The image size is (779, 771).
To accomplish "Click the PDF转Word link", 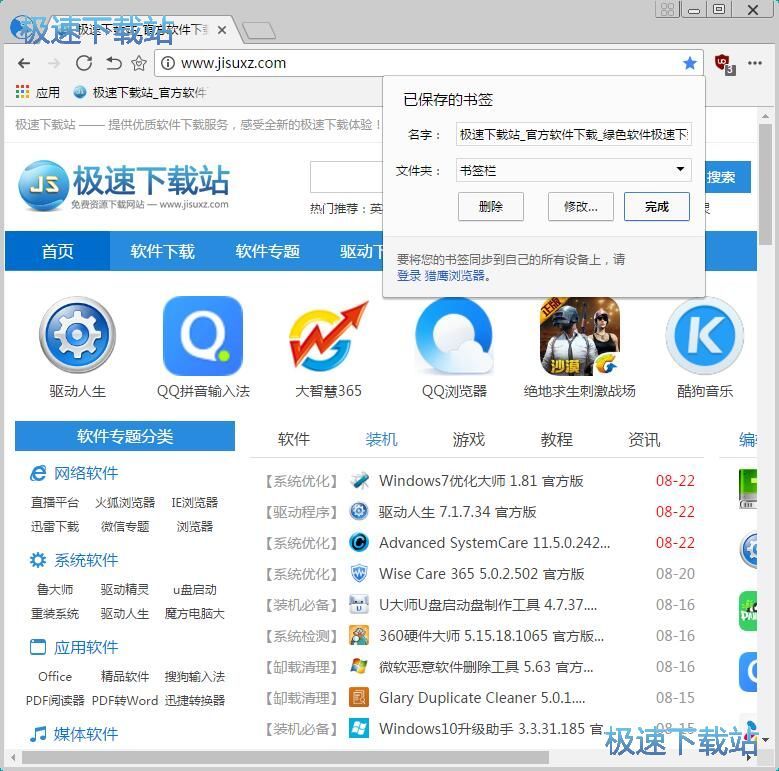I will point(125,700).
